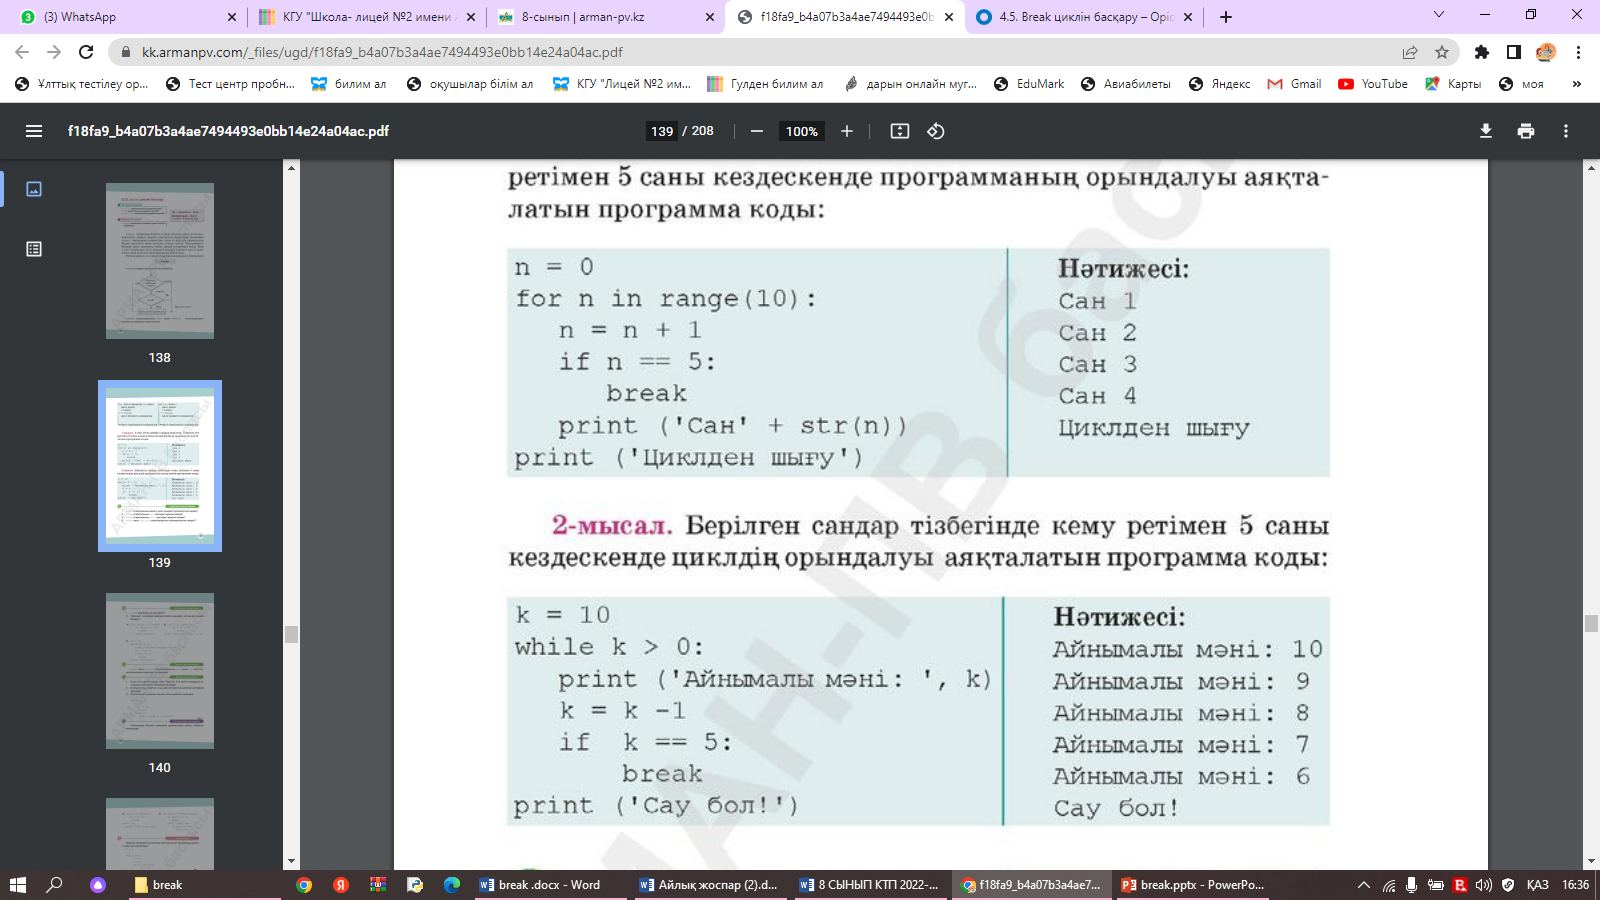Image resolution: width=1600 pixels, height=900 pixels.
Task: Close the Break циклін басқару tab
Action: (x=1188, y=17)
